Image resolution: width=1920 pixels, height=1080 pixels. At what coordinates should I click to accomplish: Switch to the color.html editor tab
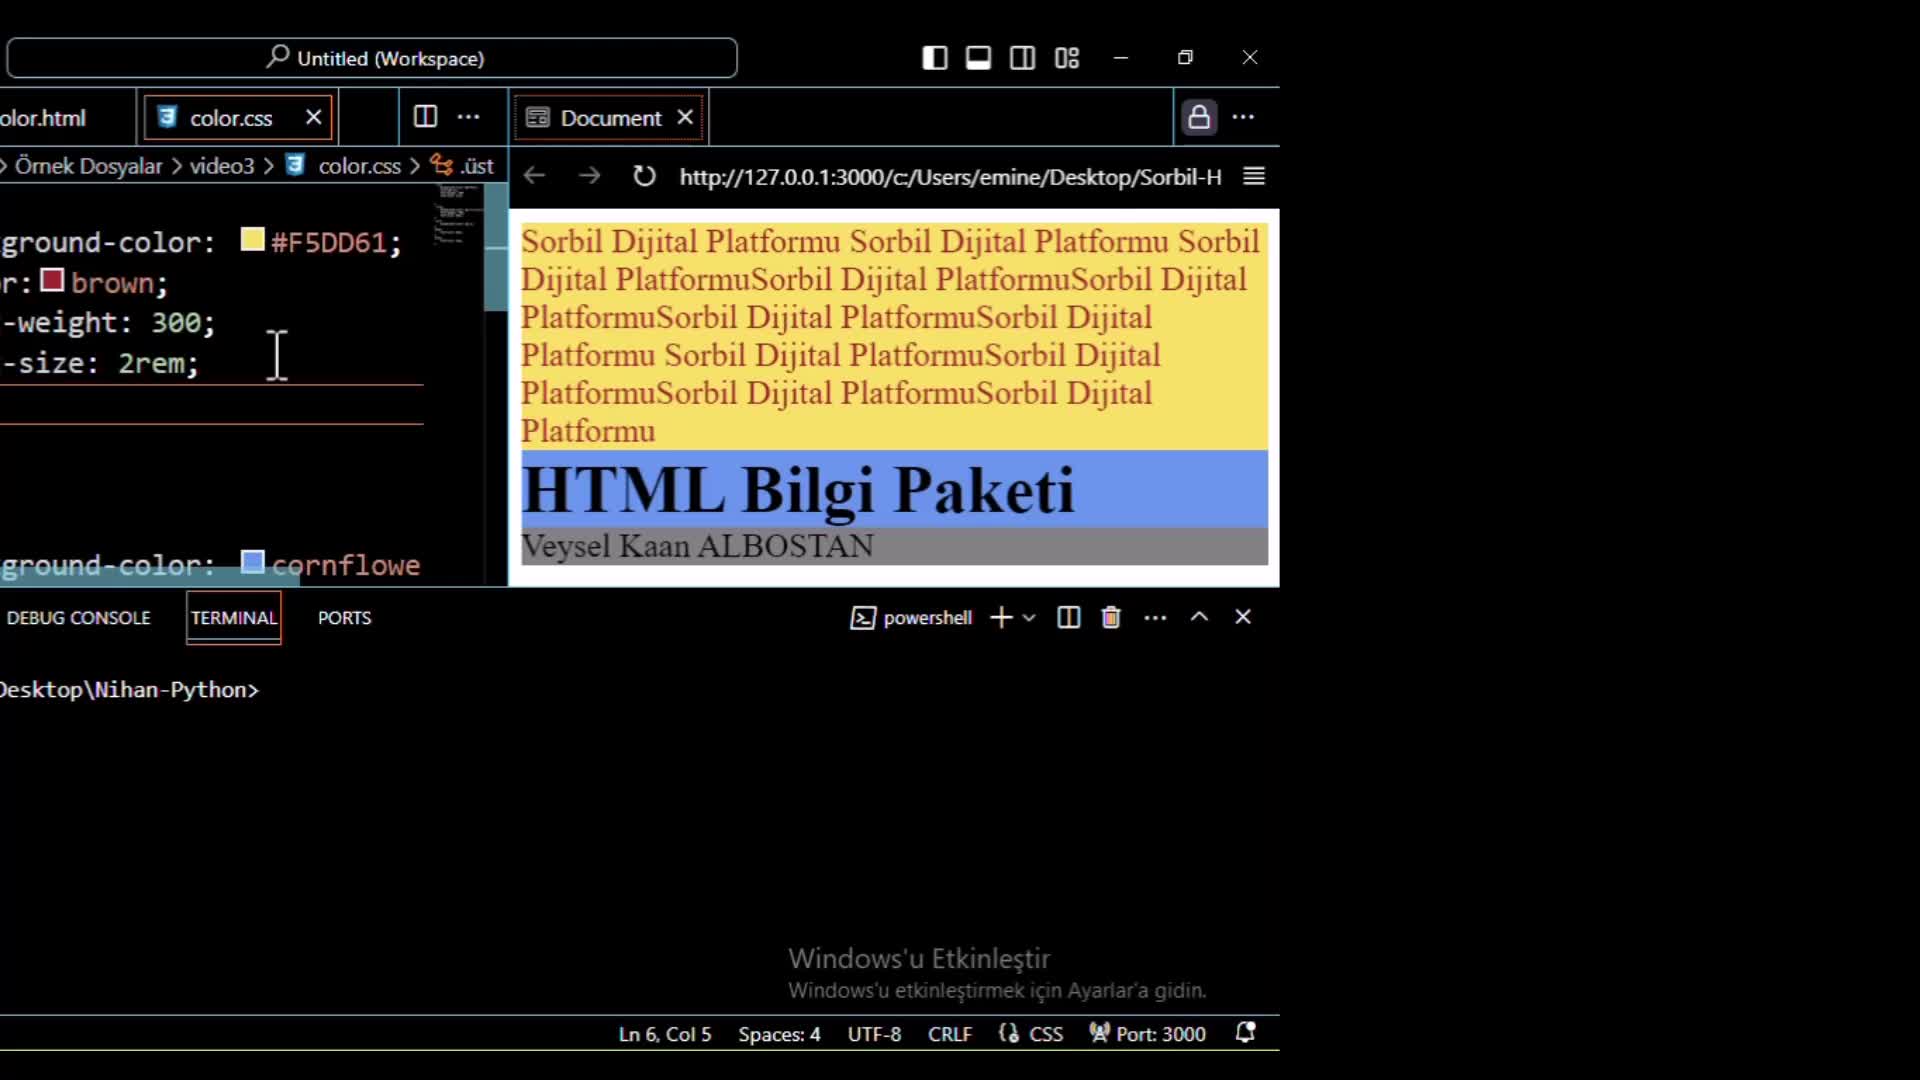point(43,118)
